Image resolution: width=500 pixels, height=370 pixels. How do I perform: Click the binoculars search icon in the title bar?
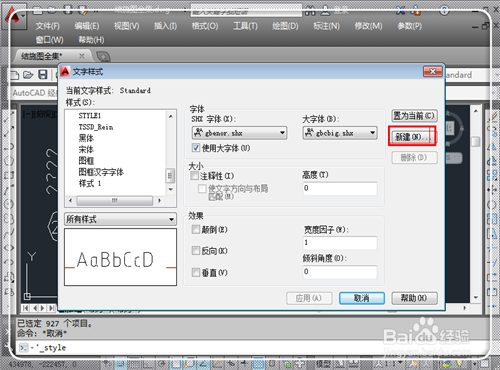(310, 11)
